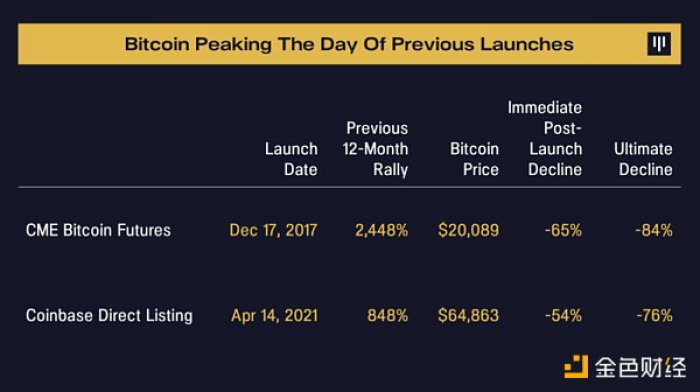Click the $20,089 price cell
This screenshot has height=392, width=700.
pyautogui.click(x=468, y=230)
